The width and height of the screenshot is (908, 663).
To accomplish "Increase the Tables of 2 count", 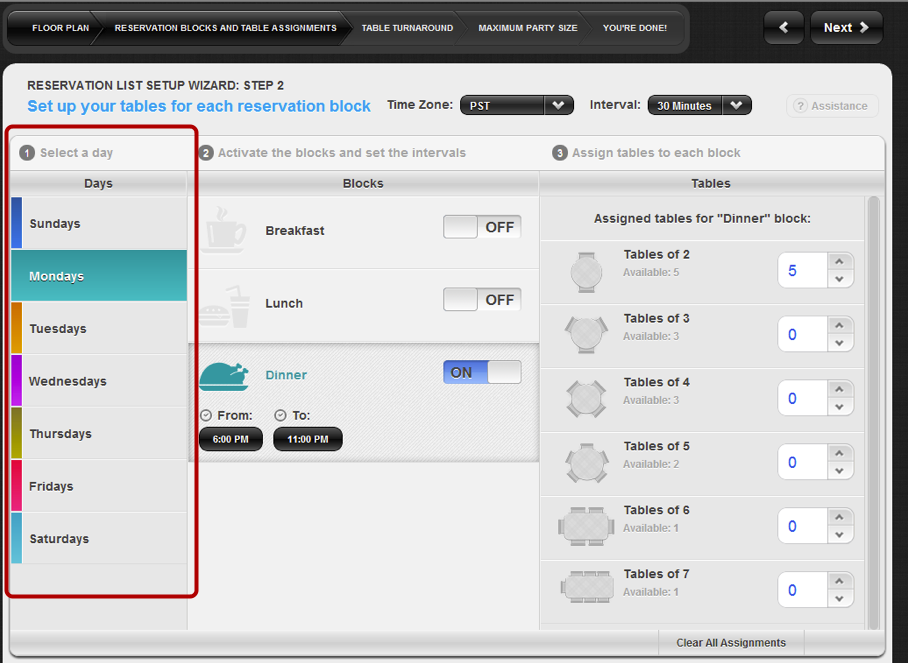I will (x=839, y=262).
